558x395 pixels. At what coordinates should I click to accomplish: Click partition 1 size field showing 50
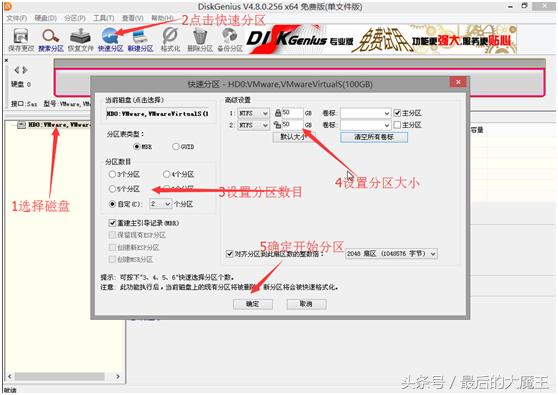tap(292, 113)
